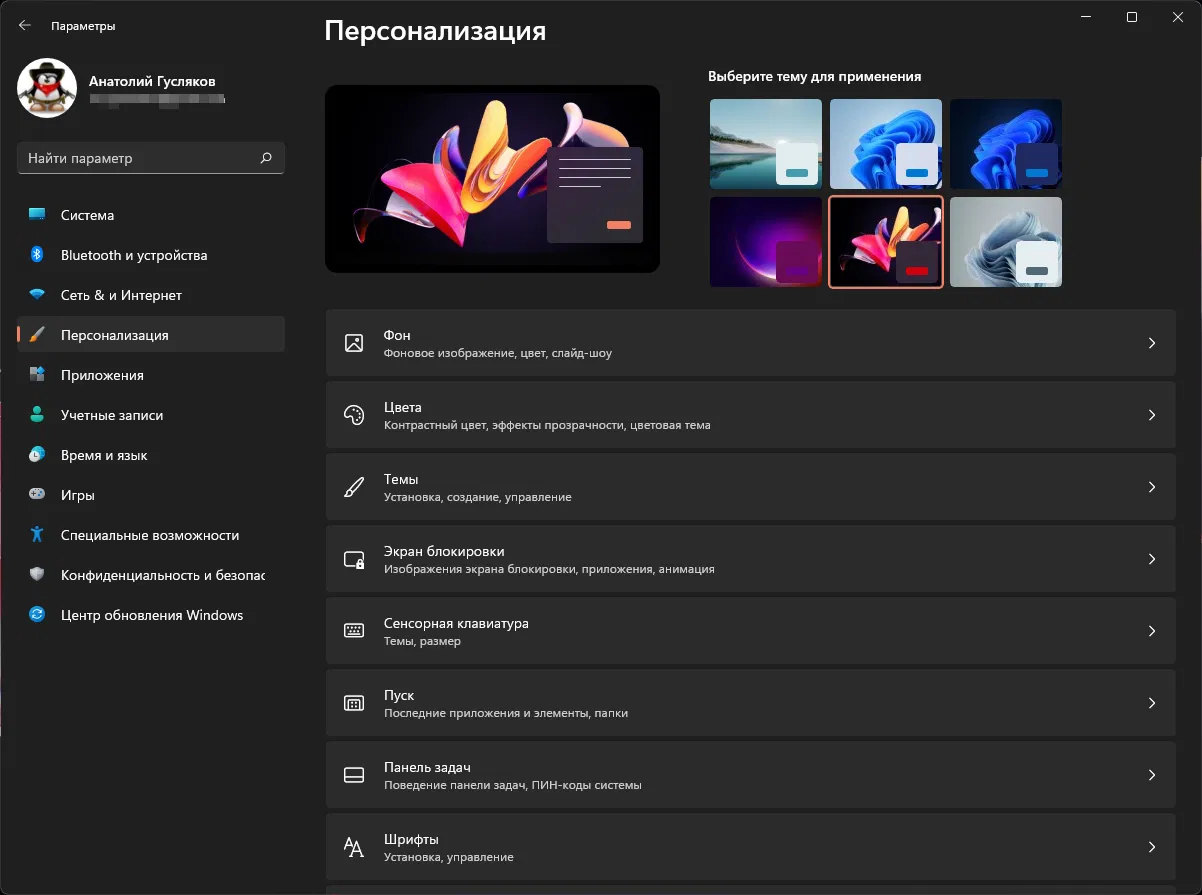Maximize the Параметры window
The width and height of the screenshot is (1202, 895).
[x=1132, y=17]
